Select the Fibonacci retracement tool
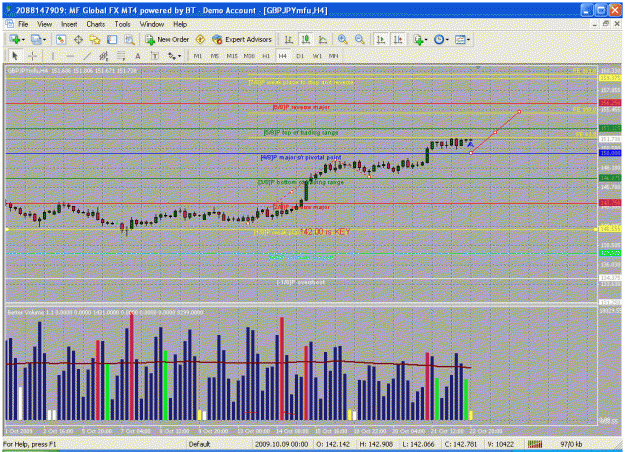Image resolution: width=625 pixels, height=452 pixels. coord(121,56)
